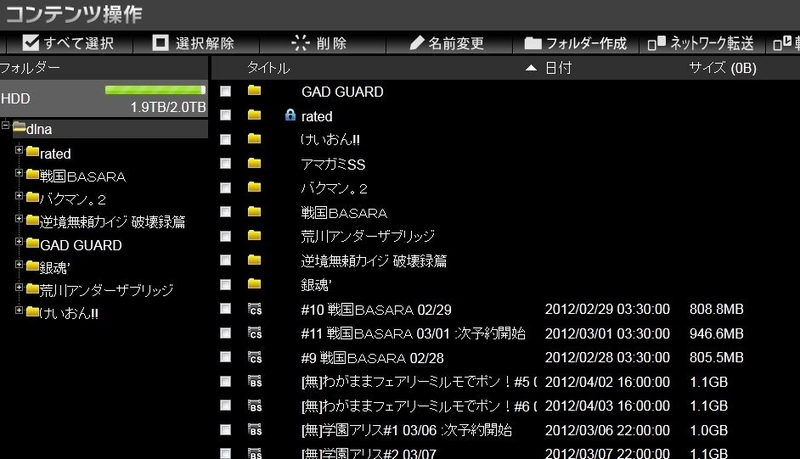Image resolution: width=800 pixels, height=459 pixels.
Task: Click the folder icon in the けいおん!! list row
Action: (x=254, y=139)
